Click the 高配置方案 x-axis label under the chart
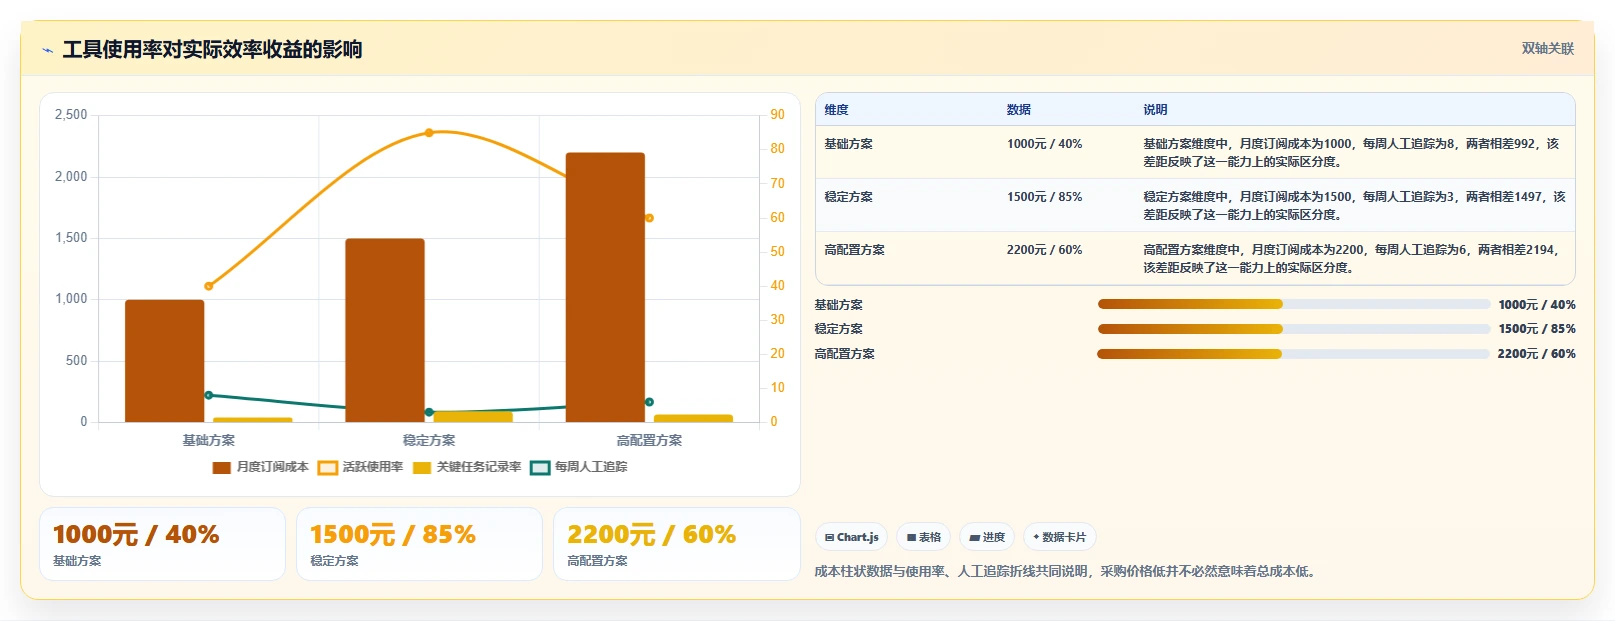 tap(649, 440)
